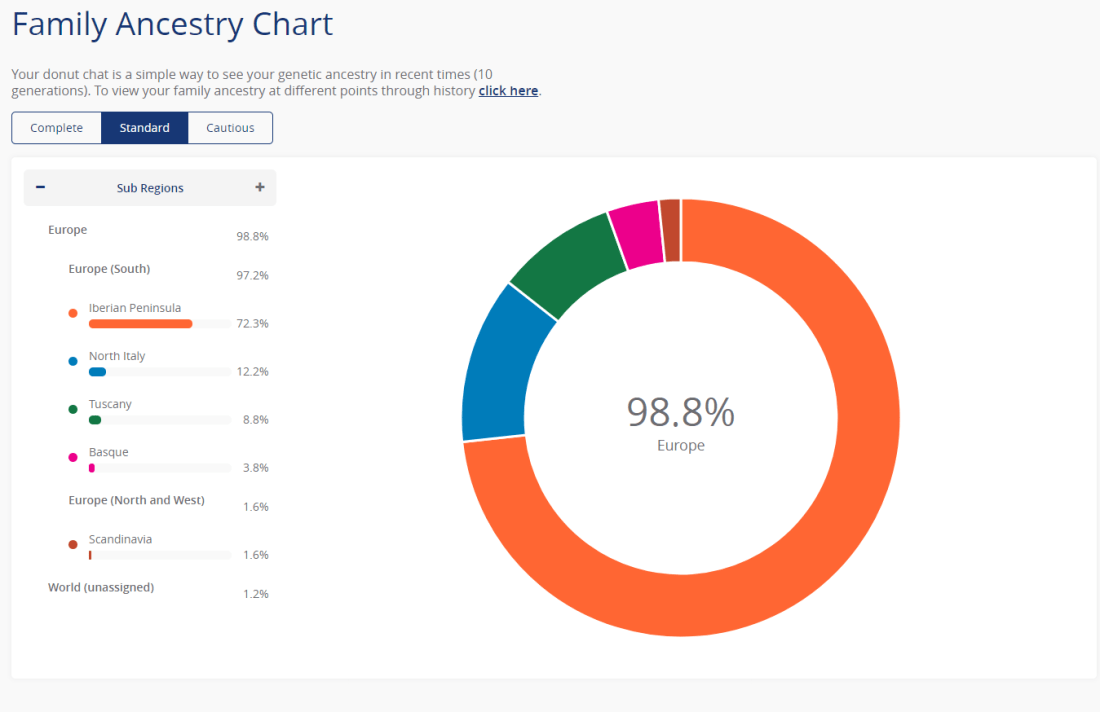
Task: Click the red Scandinavia legend dot
Action: 73,544
